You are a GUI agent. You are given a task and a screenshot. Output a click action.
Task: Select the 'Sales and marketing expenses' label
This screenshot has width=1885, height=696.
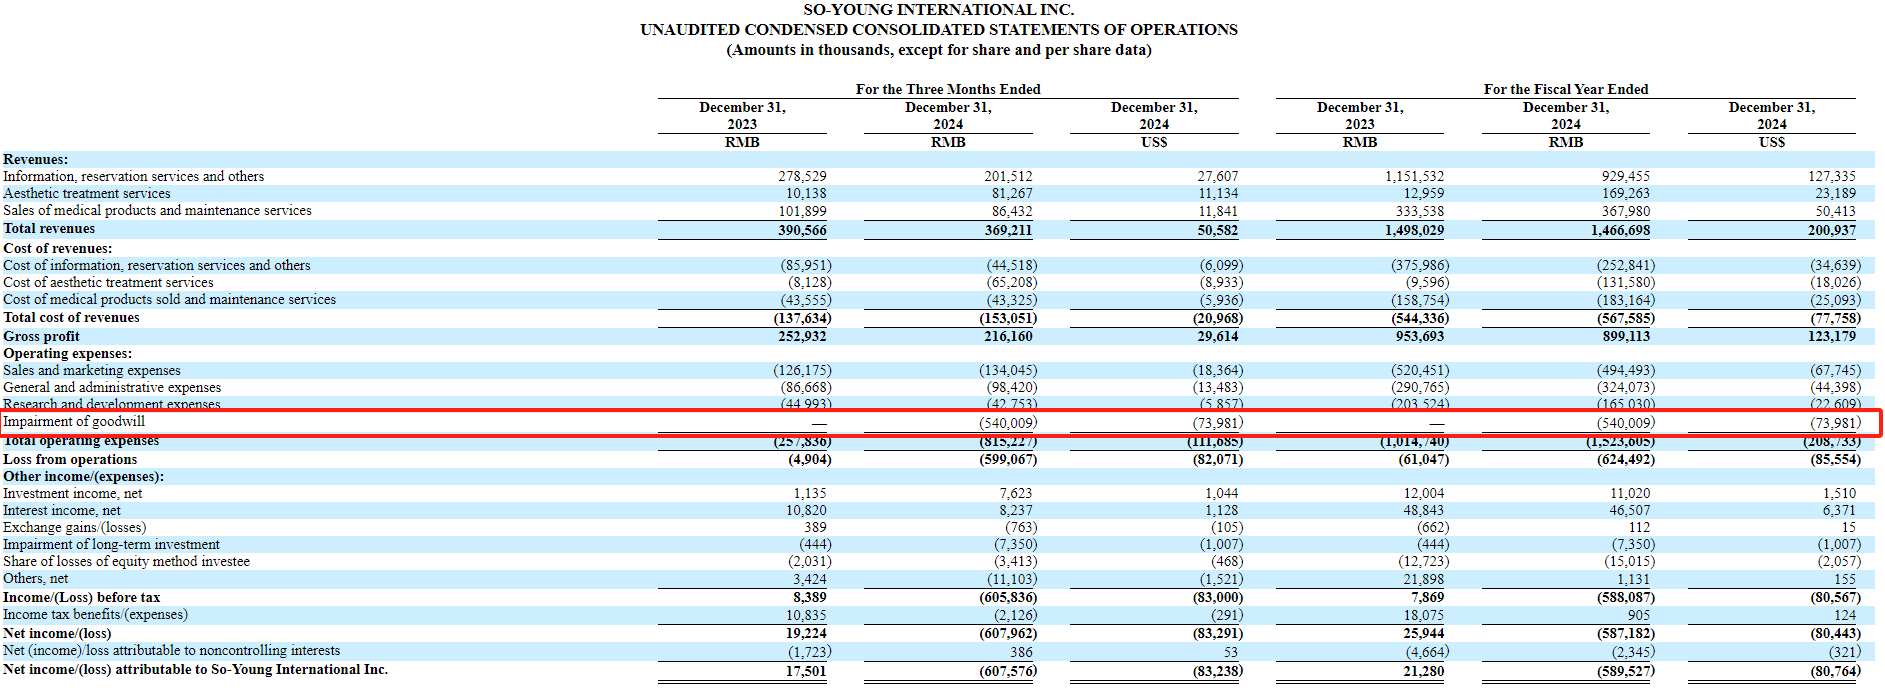click(x=92, y=371)
